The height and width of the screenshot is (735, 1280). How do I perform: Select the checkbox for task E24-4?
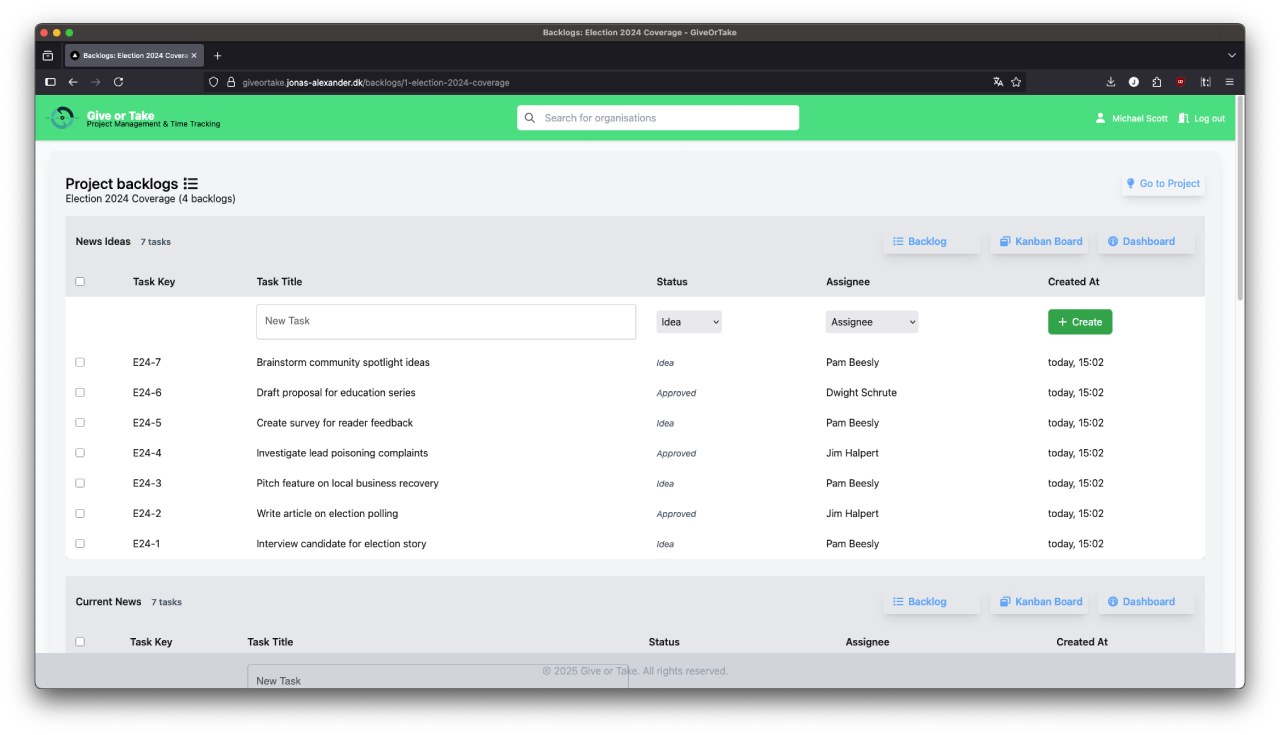[x=80, y=453]
